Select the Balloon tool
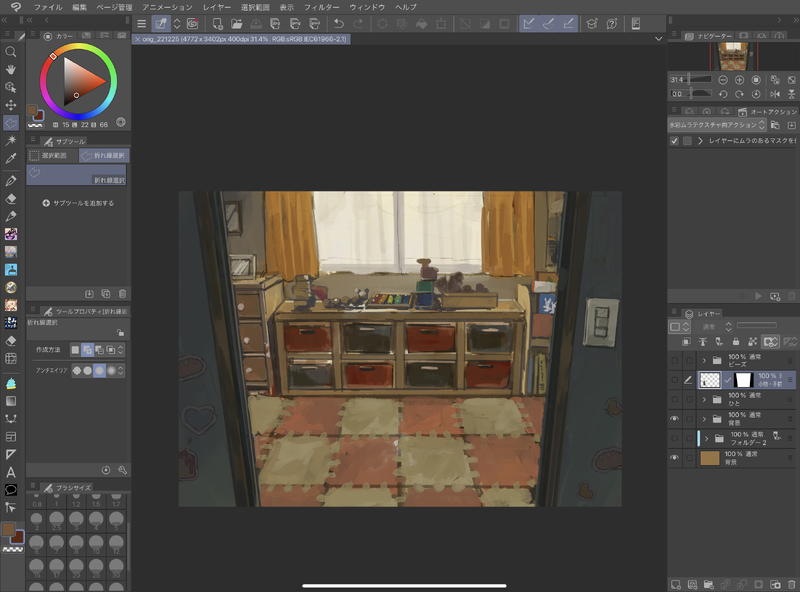This screenshot has height=592, width=800. 10,490
